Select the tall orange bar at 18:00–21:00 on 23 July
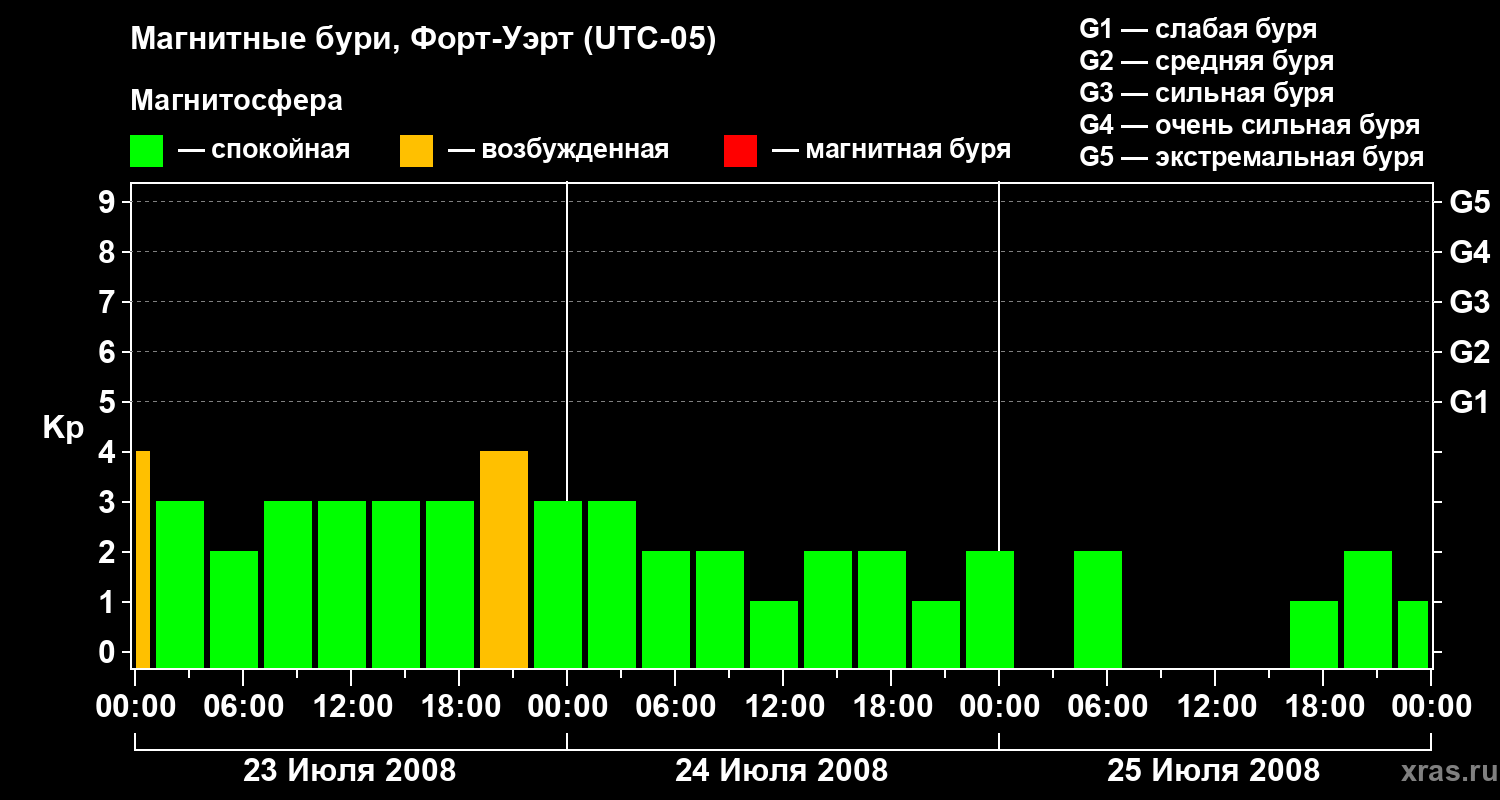The height and width of the screenshot is (800, 1500). 504,560
